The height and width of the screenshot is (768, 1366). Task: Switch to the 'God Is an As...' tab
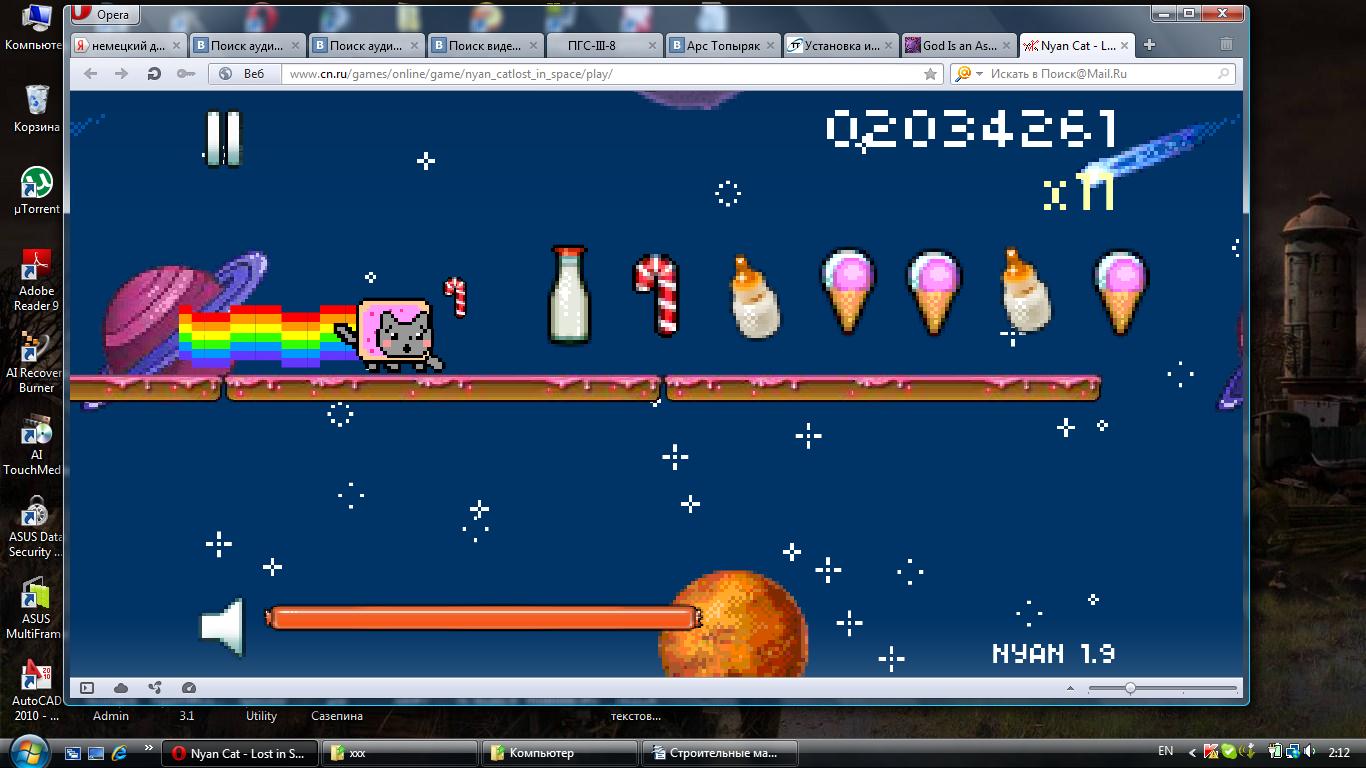957,45
